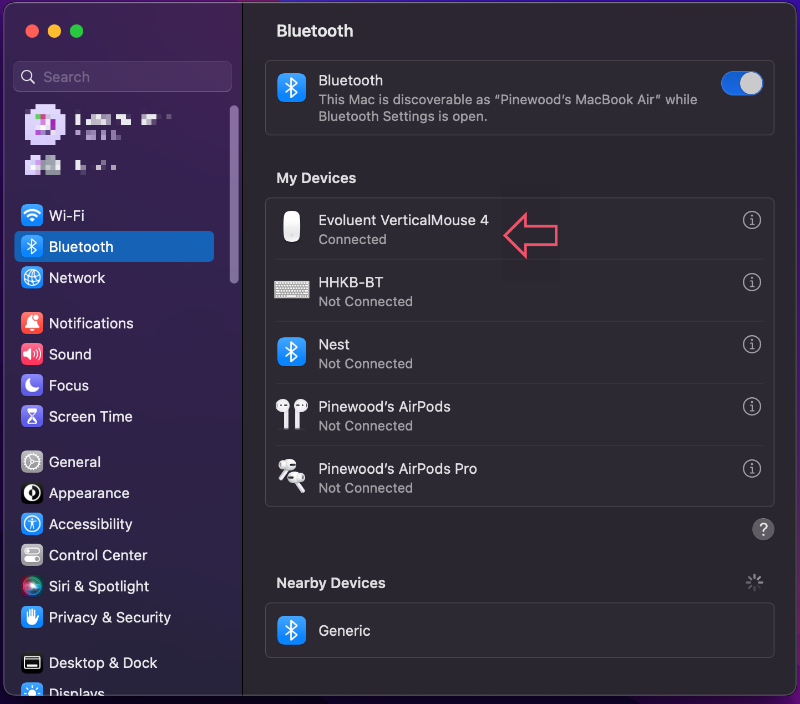Screen dimensions: 800x704
Task: Click the search field in sidebar
Action: point(122,77)
